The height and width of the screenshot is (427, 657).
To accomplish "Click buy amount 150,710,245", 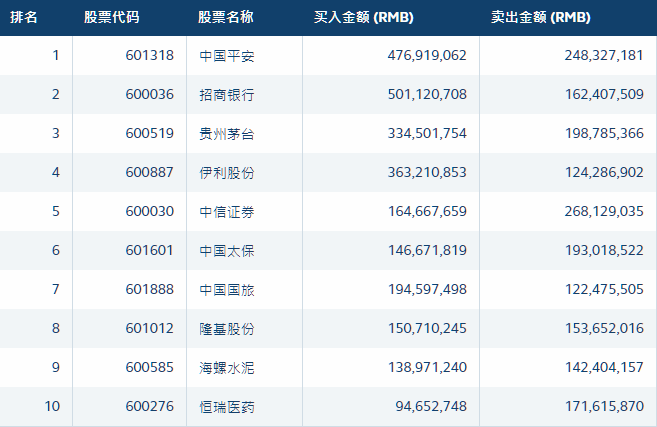I will [427, 328].
